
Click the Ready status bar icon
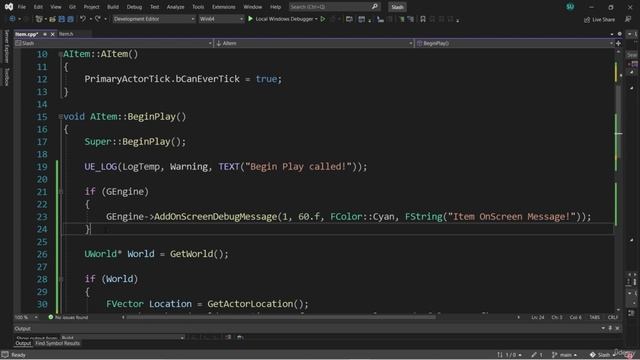[x=4, y=355]
